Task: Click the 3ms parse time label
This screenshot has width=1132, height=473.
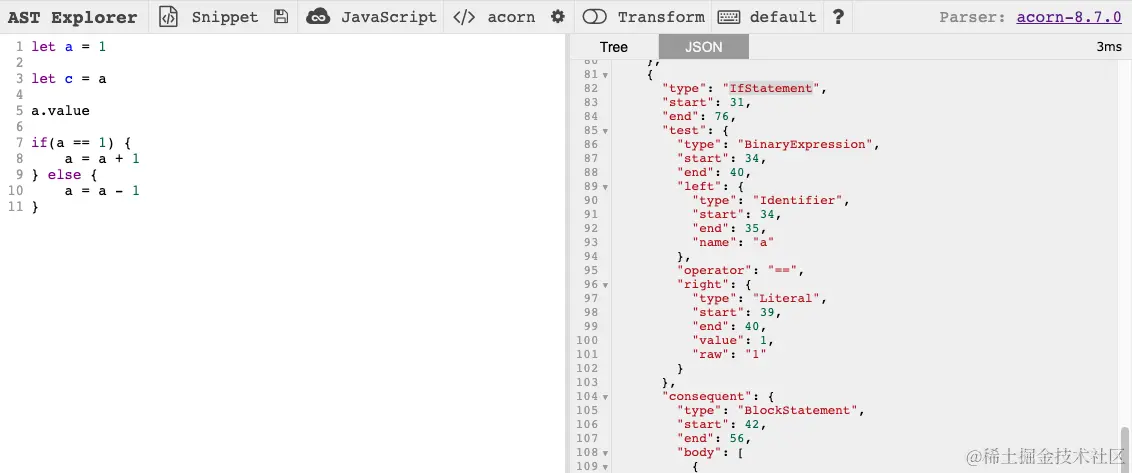Action: point(1109,47)
